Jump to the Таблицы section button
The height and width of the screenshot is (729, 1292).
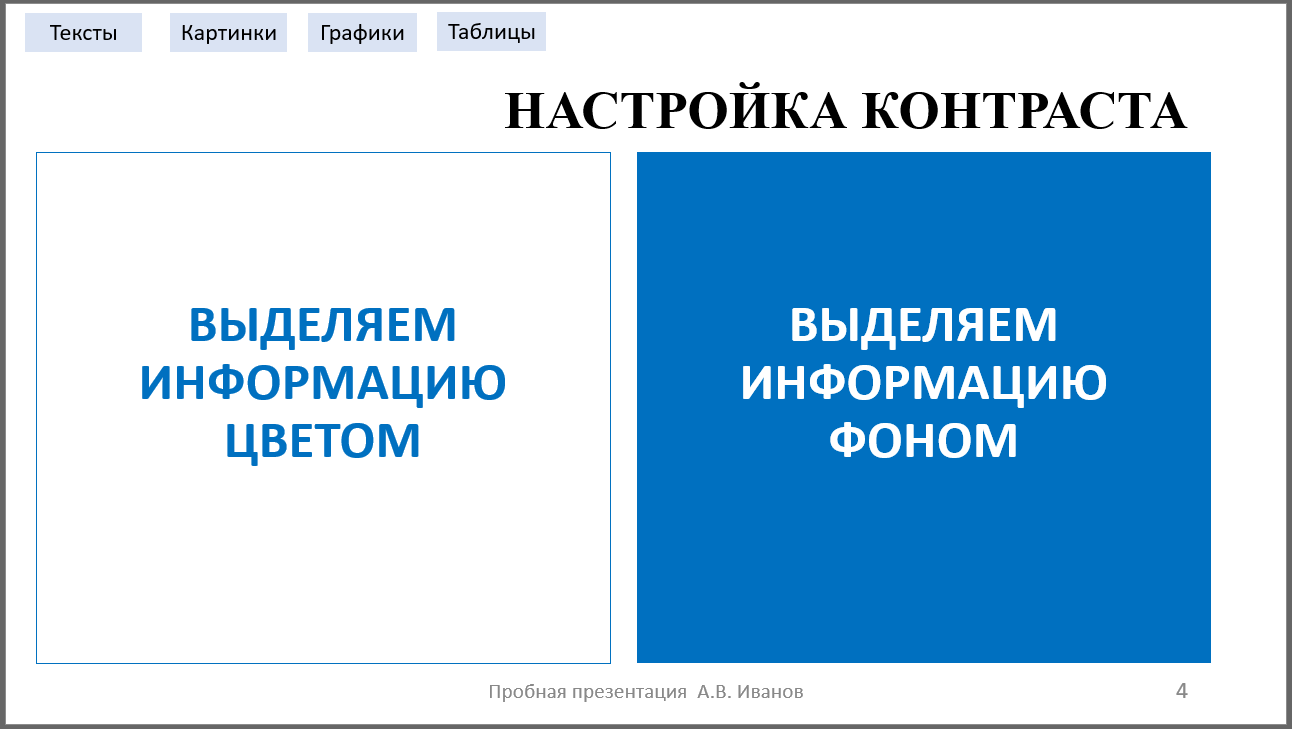tap(491, 32)
